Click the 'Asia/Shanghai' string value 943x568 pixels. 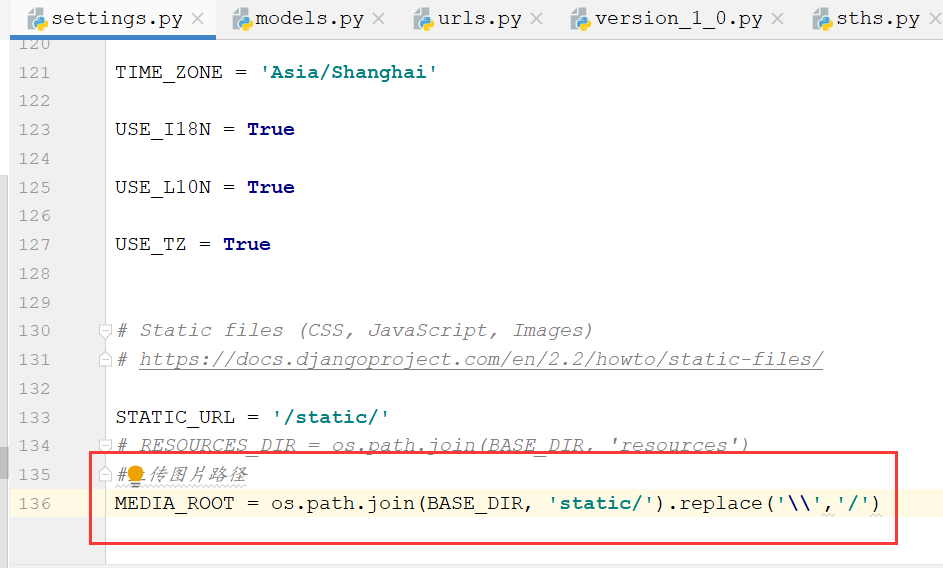click(x=348, y=73)
